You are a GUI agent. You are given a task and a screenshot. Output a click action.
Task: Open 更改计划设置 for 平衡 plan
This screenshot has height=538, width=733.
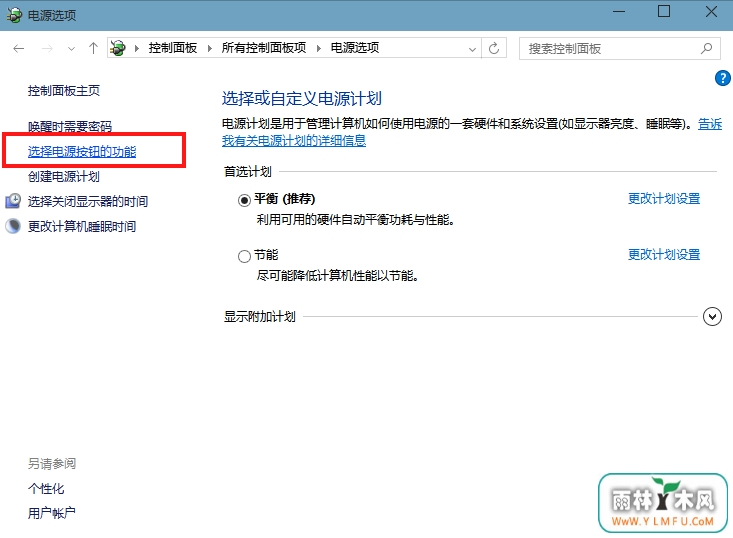(664, 199)
